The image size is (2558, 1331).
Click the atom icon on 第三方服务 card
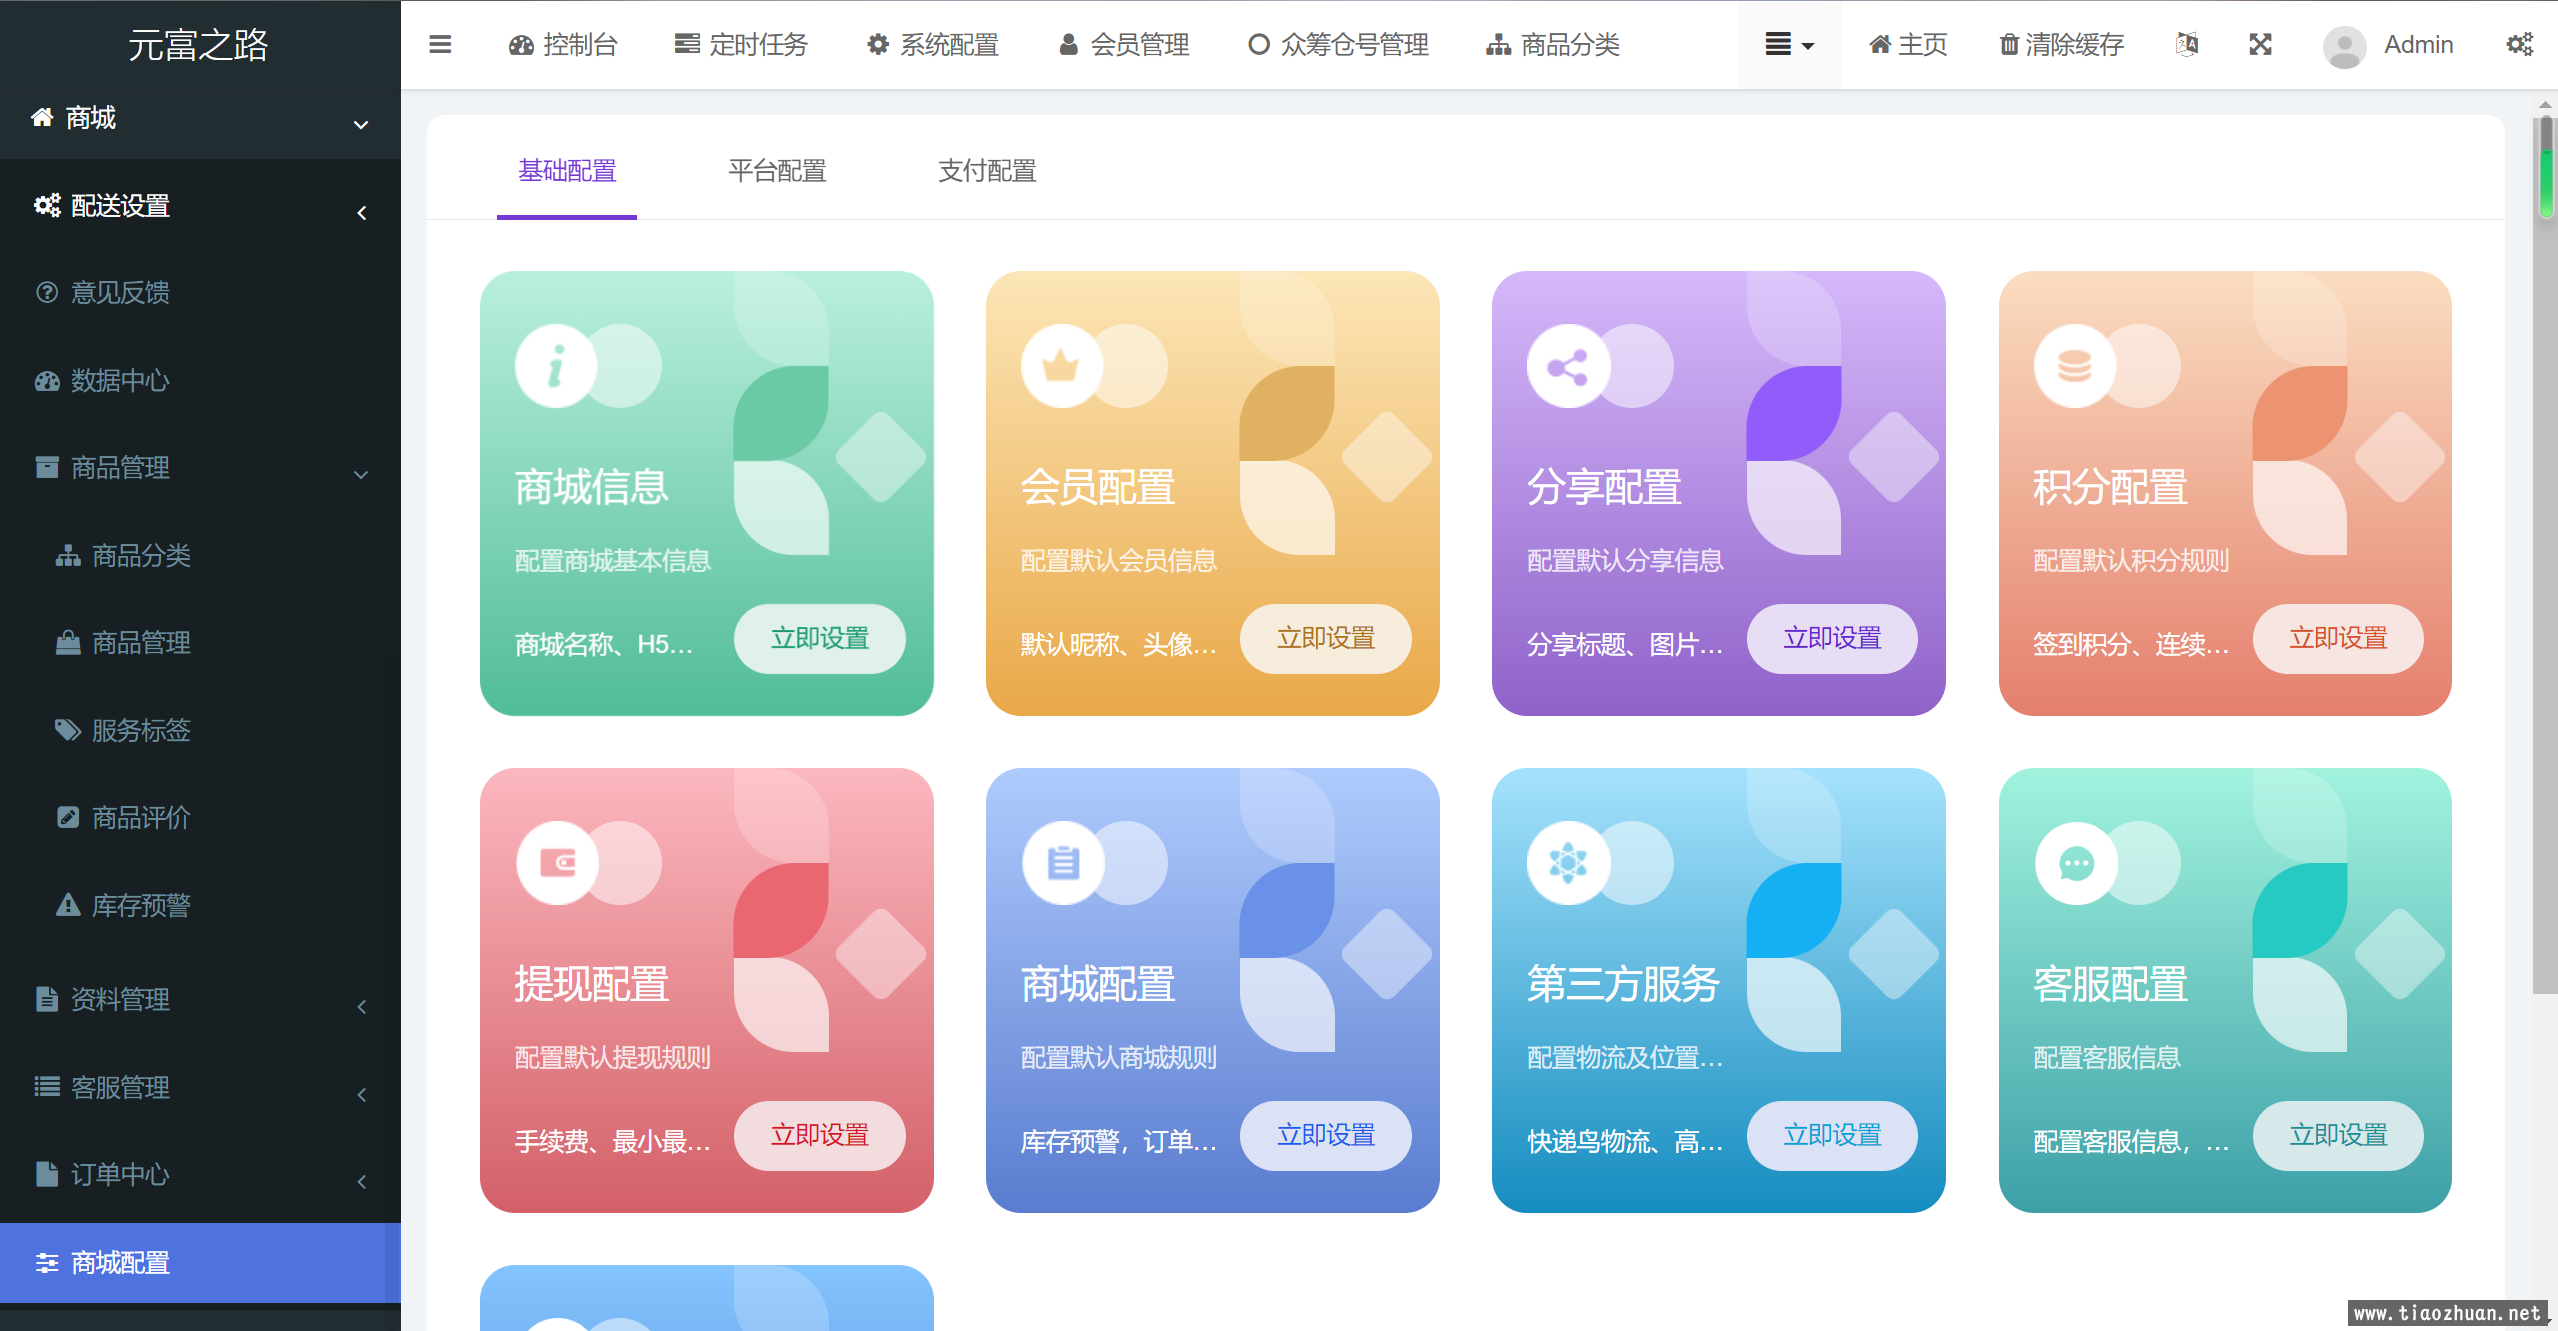pos(1568,863)
